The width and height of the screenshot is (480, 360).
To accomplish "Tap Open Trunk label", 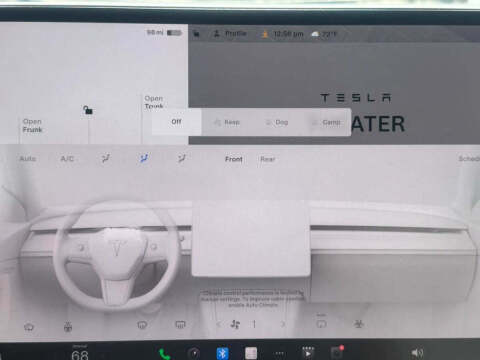I will [154, 102].
